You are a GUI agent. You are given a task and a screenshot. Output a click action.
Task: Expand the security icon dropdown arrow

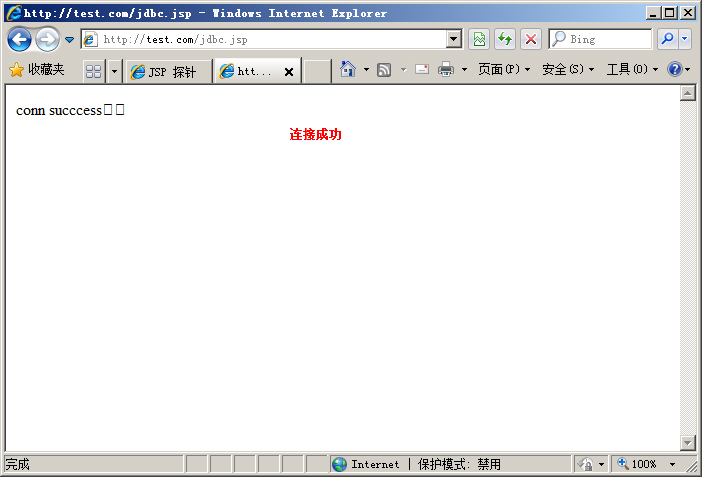click(601, 464)
